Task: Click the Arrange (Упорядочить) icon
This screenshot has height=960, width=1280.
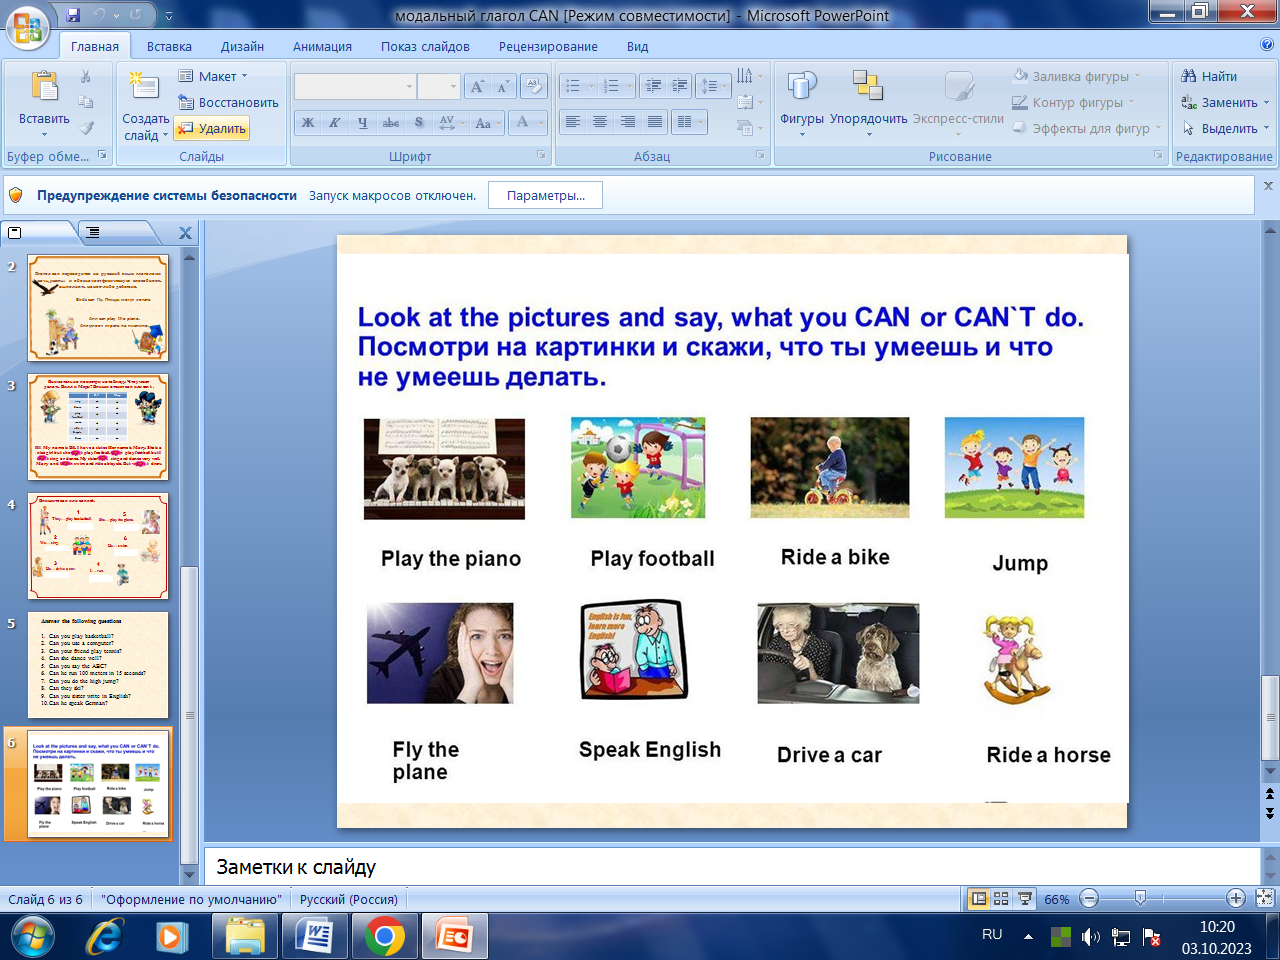Action: [x=868, y=88]
